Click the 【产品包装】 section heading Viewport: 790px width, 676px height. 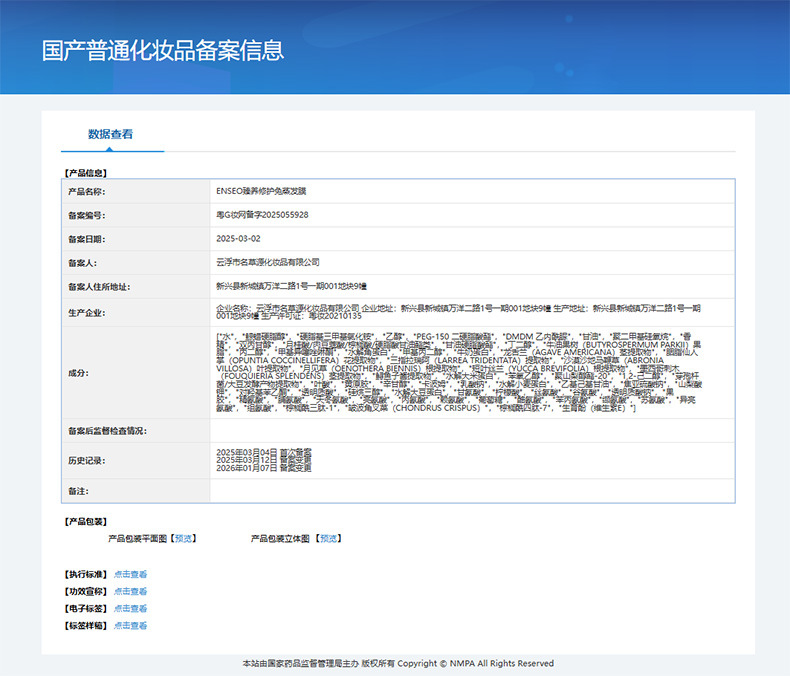(x=86, y=521)
